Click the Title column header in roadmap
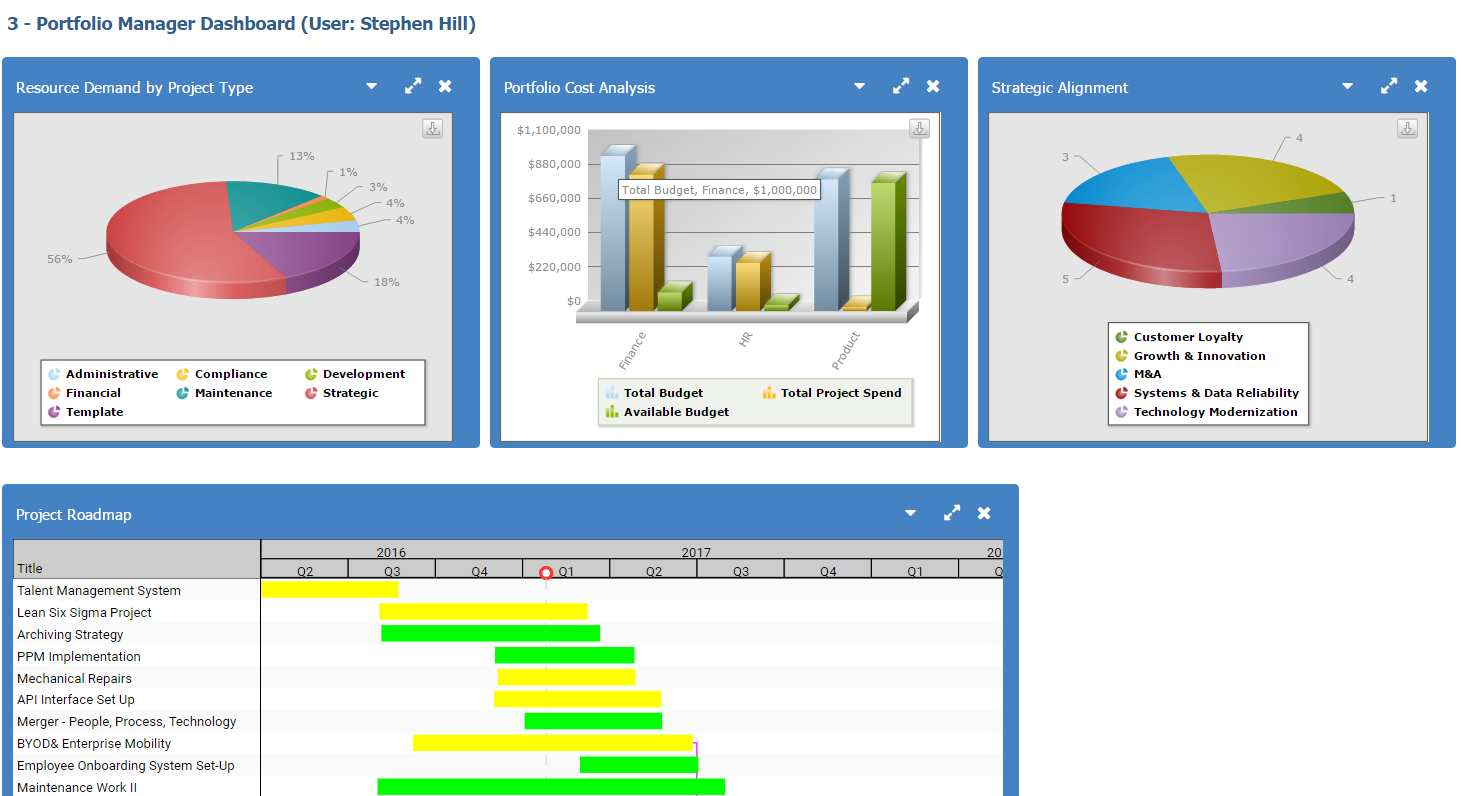Viewport: 1462px width, 796px height. pyautogui.click(x=30, y=568)
